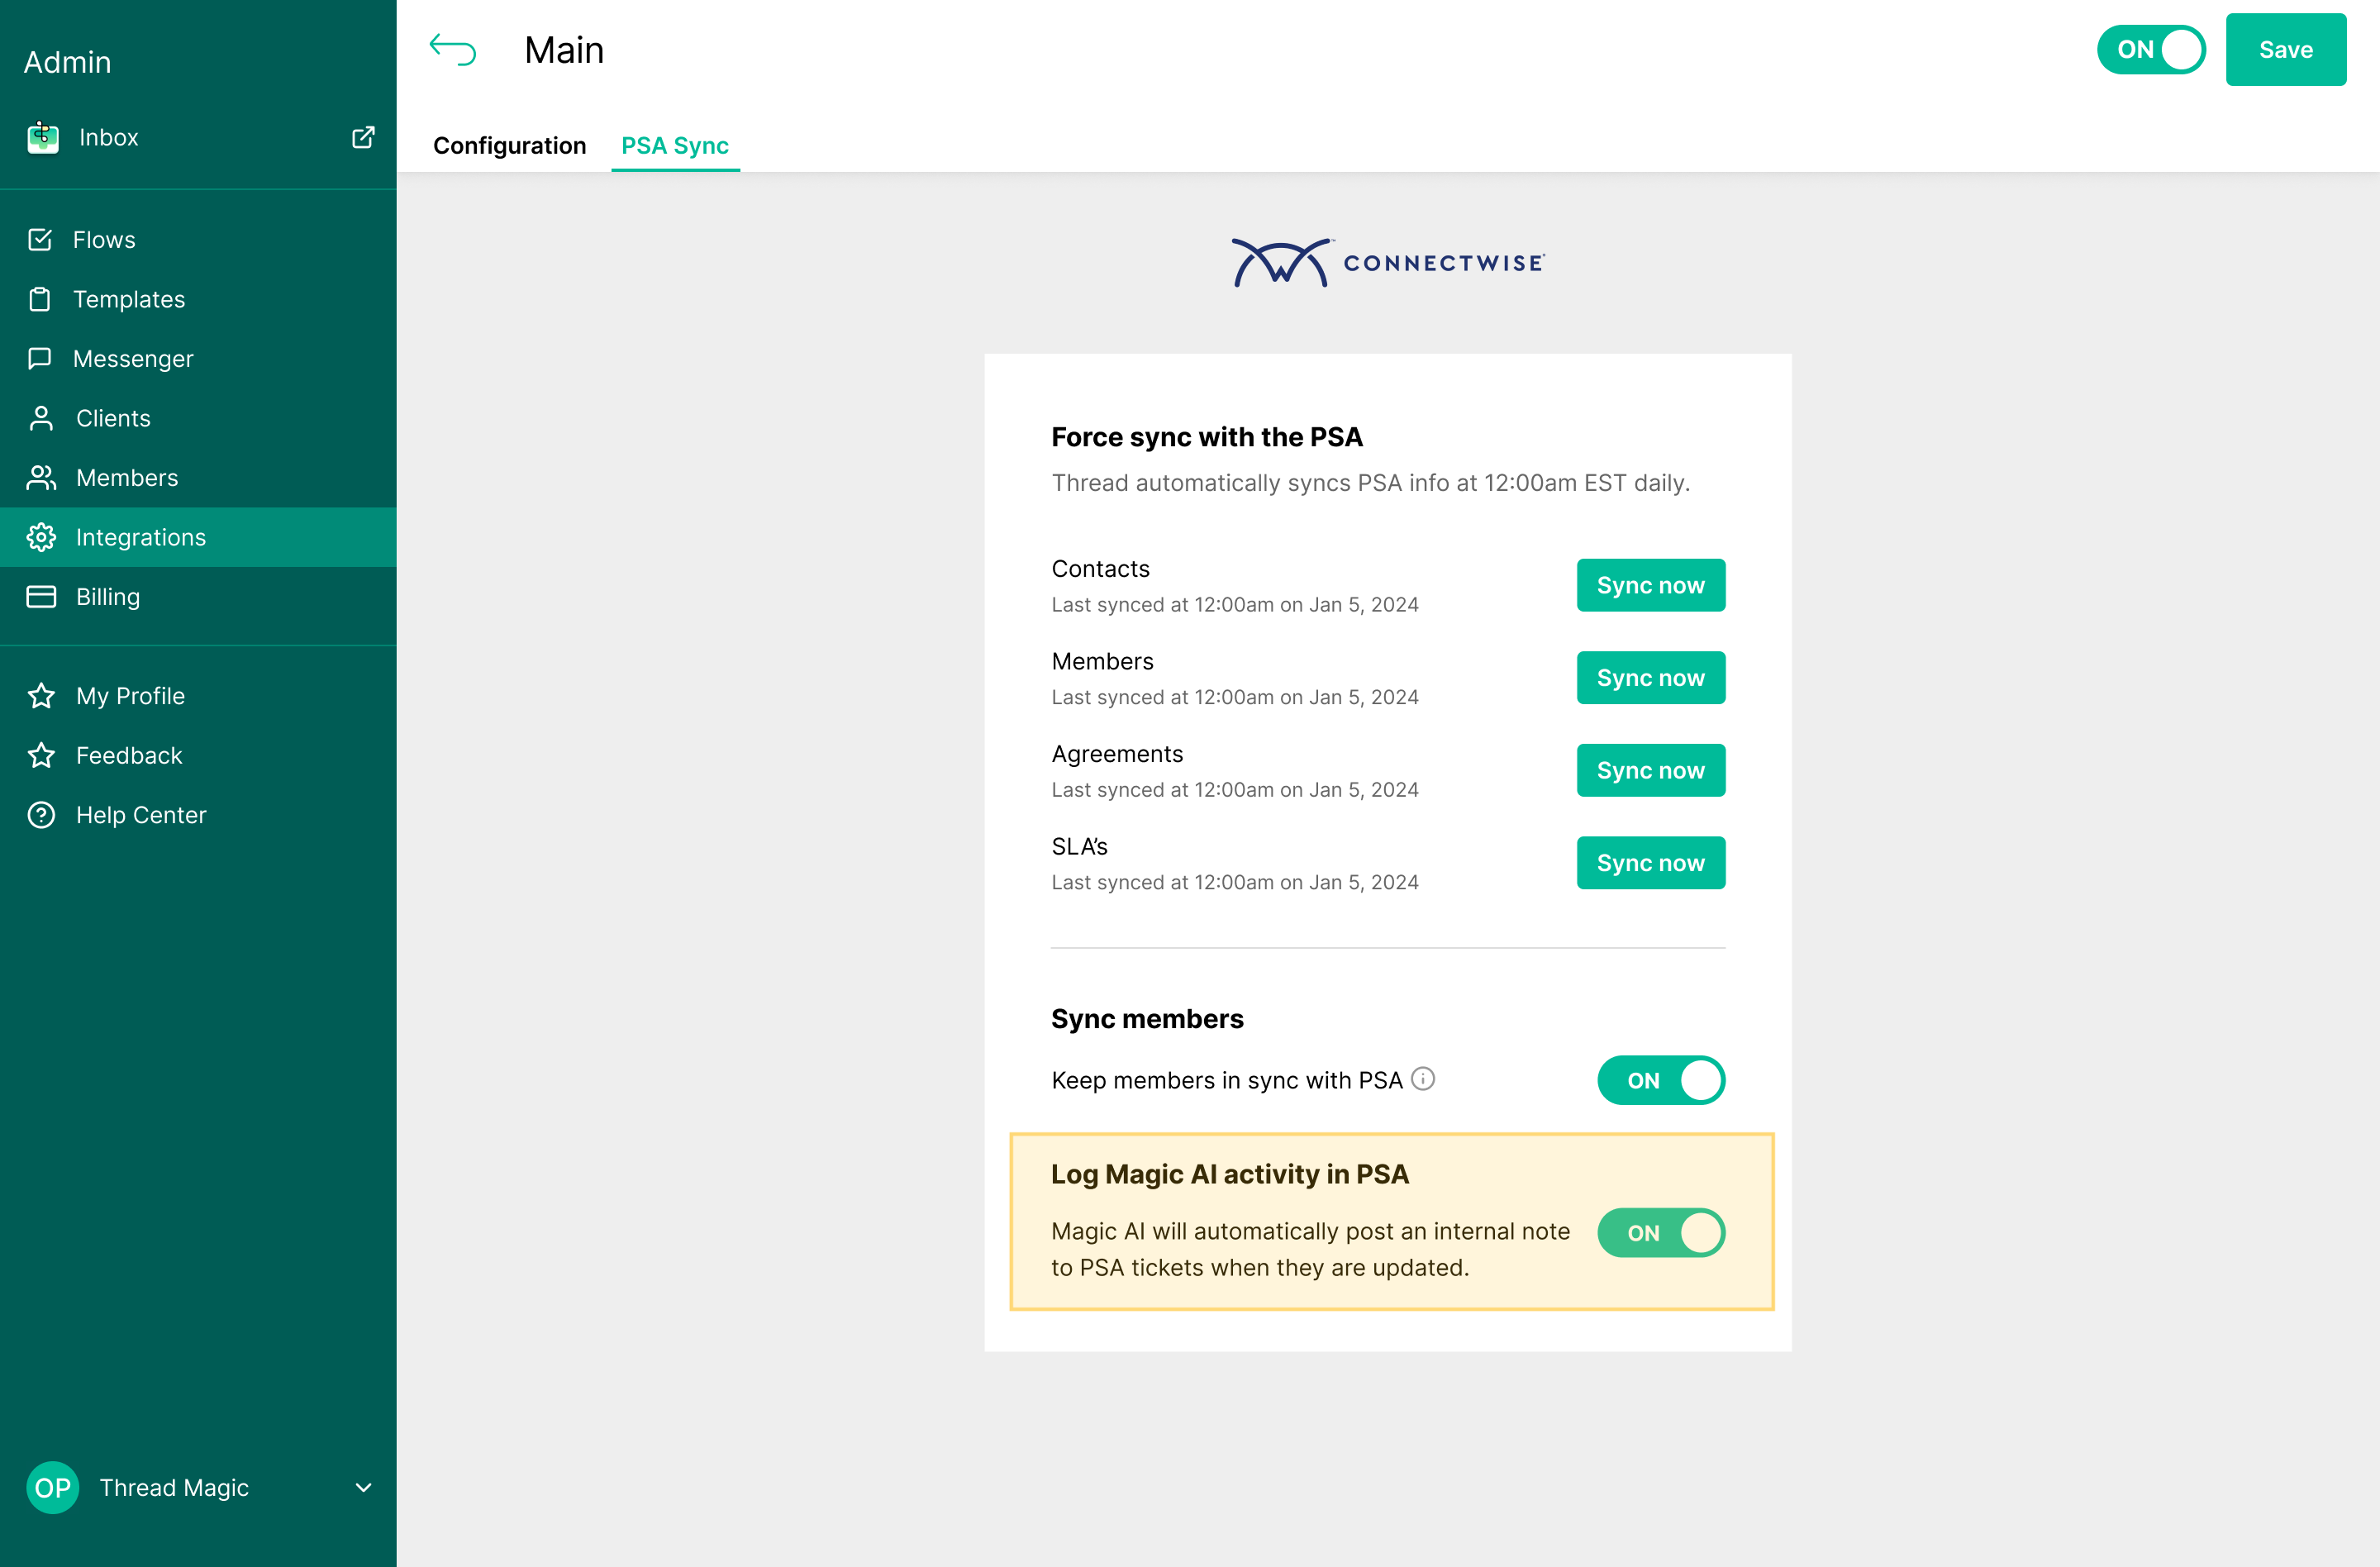Click the info icon beside Keep members in sync

click(1423, 1079)
